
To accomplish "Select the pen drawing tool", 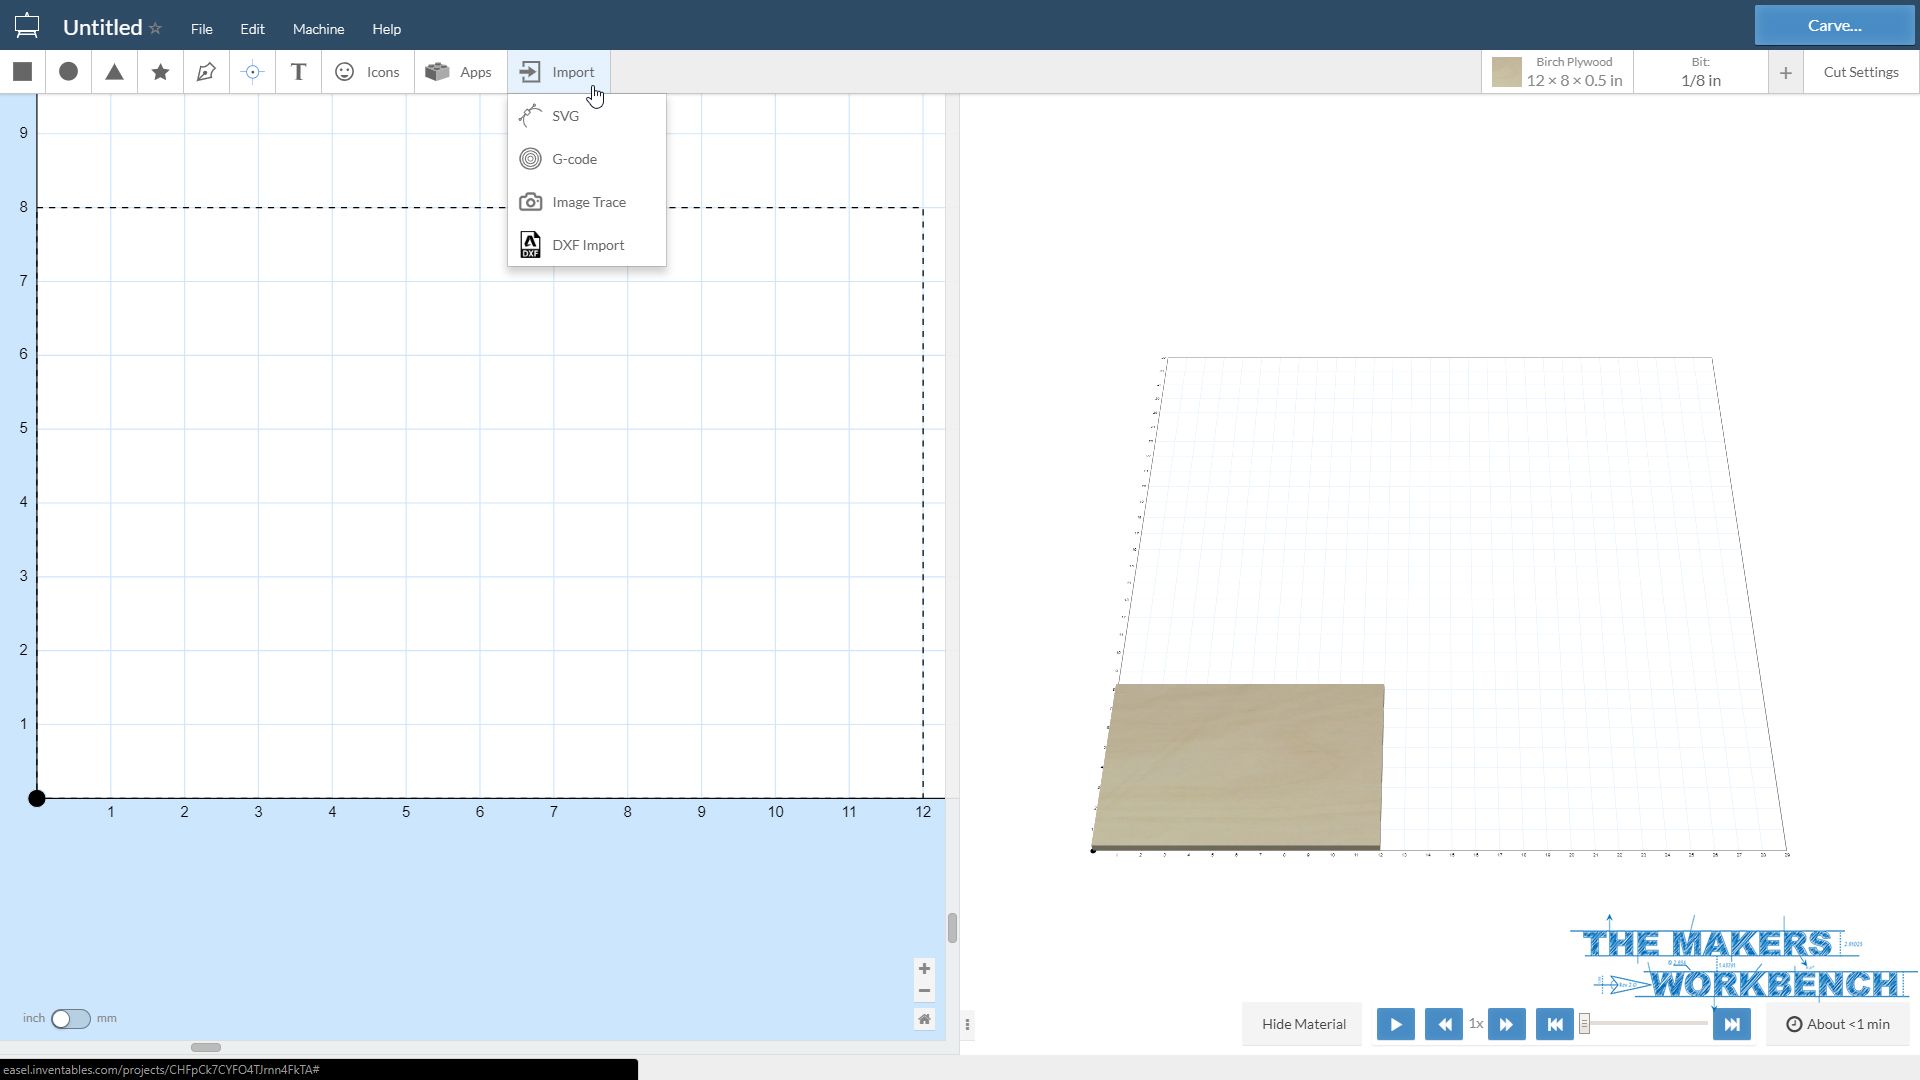I will (x=206, y=71).
